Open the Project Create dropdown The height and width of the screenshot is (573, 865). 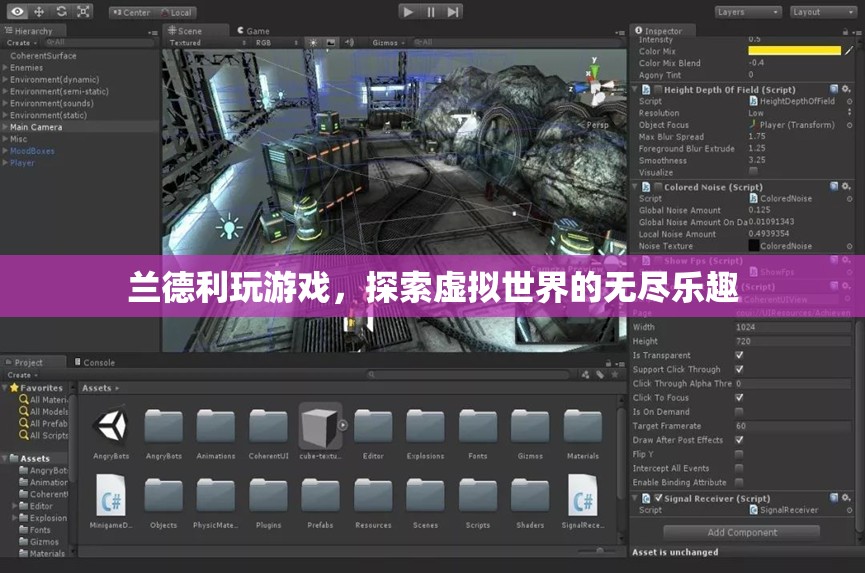[22, 374]
